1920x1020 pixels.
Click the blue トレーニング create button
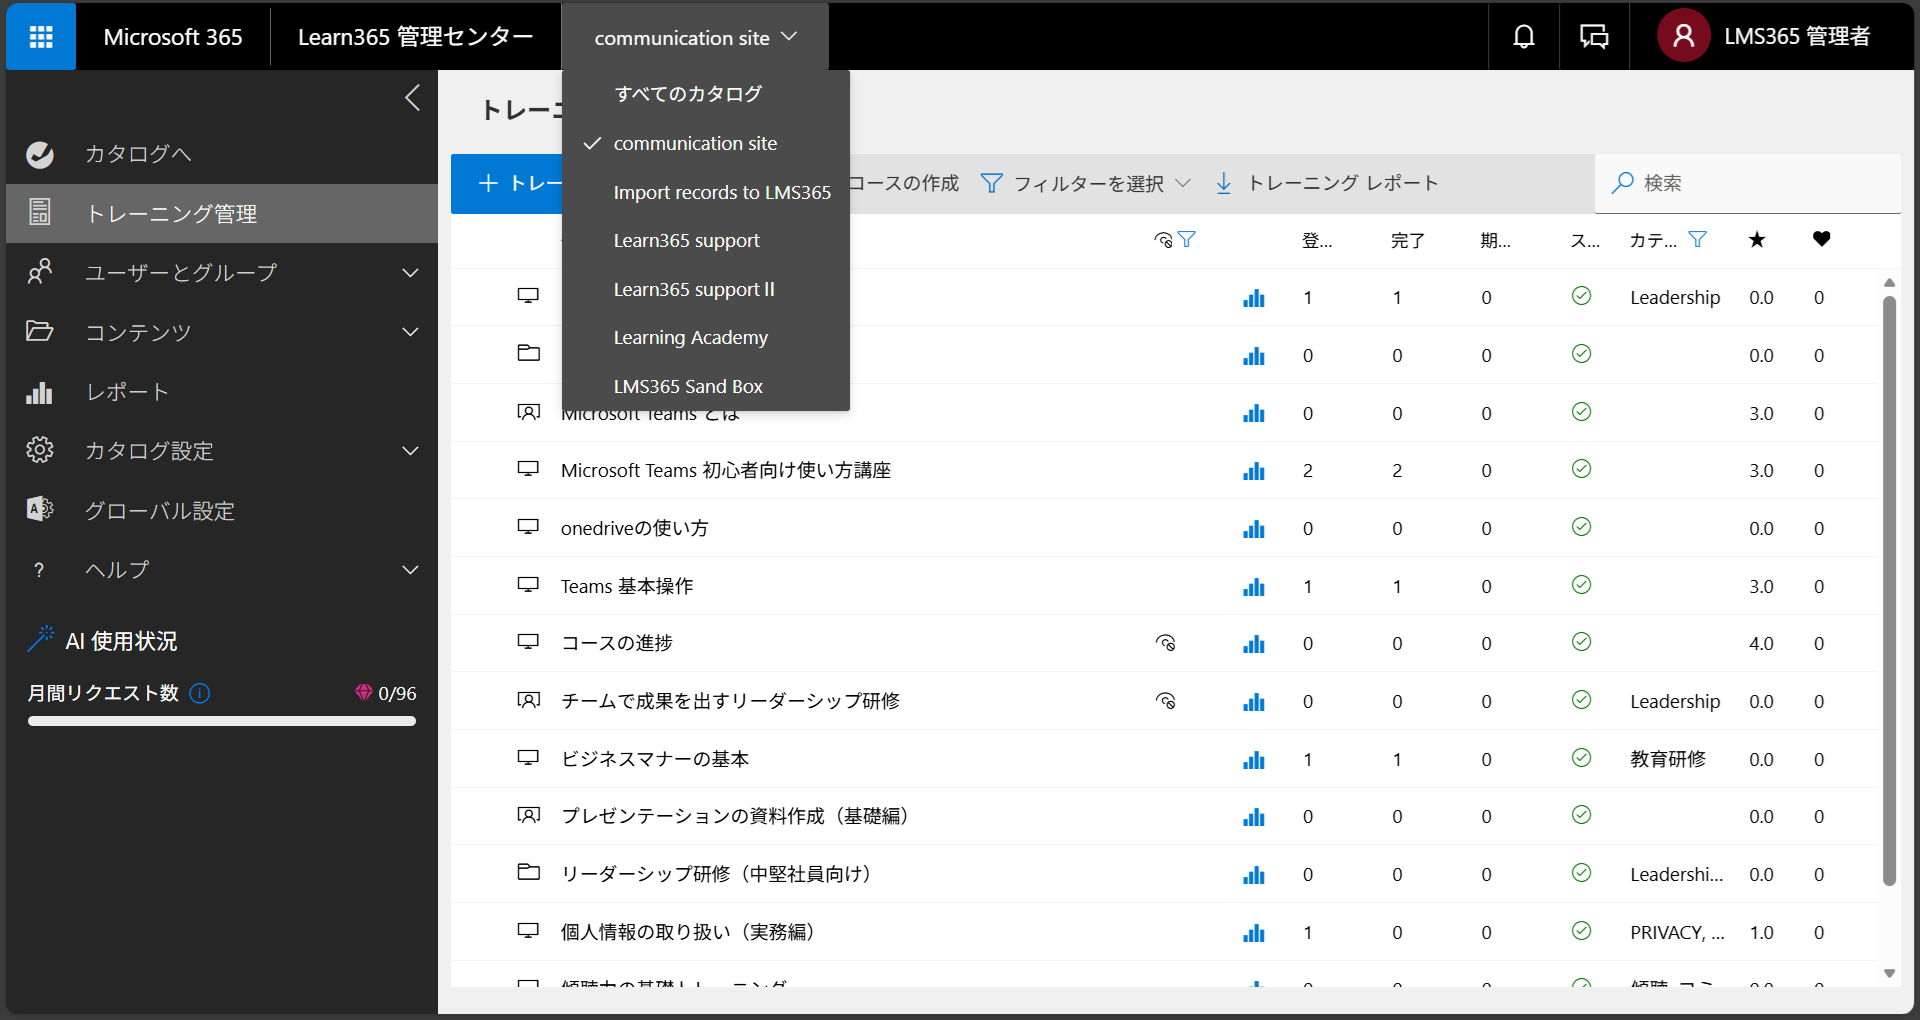[507, 183]
